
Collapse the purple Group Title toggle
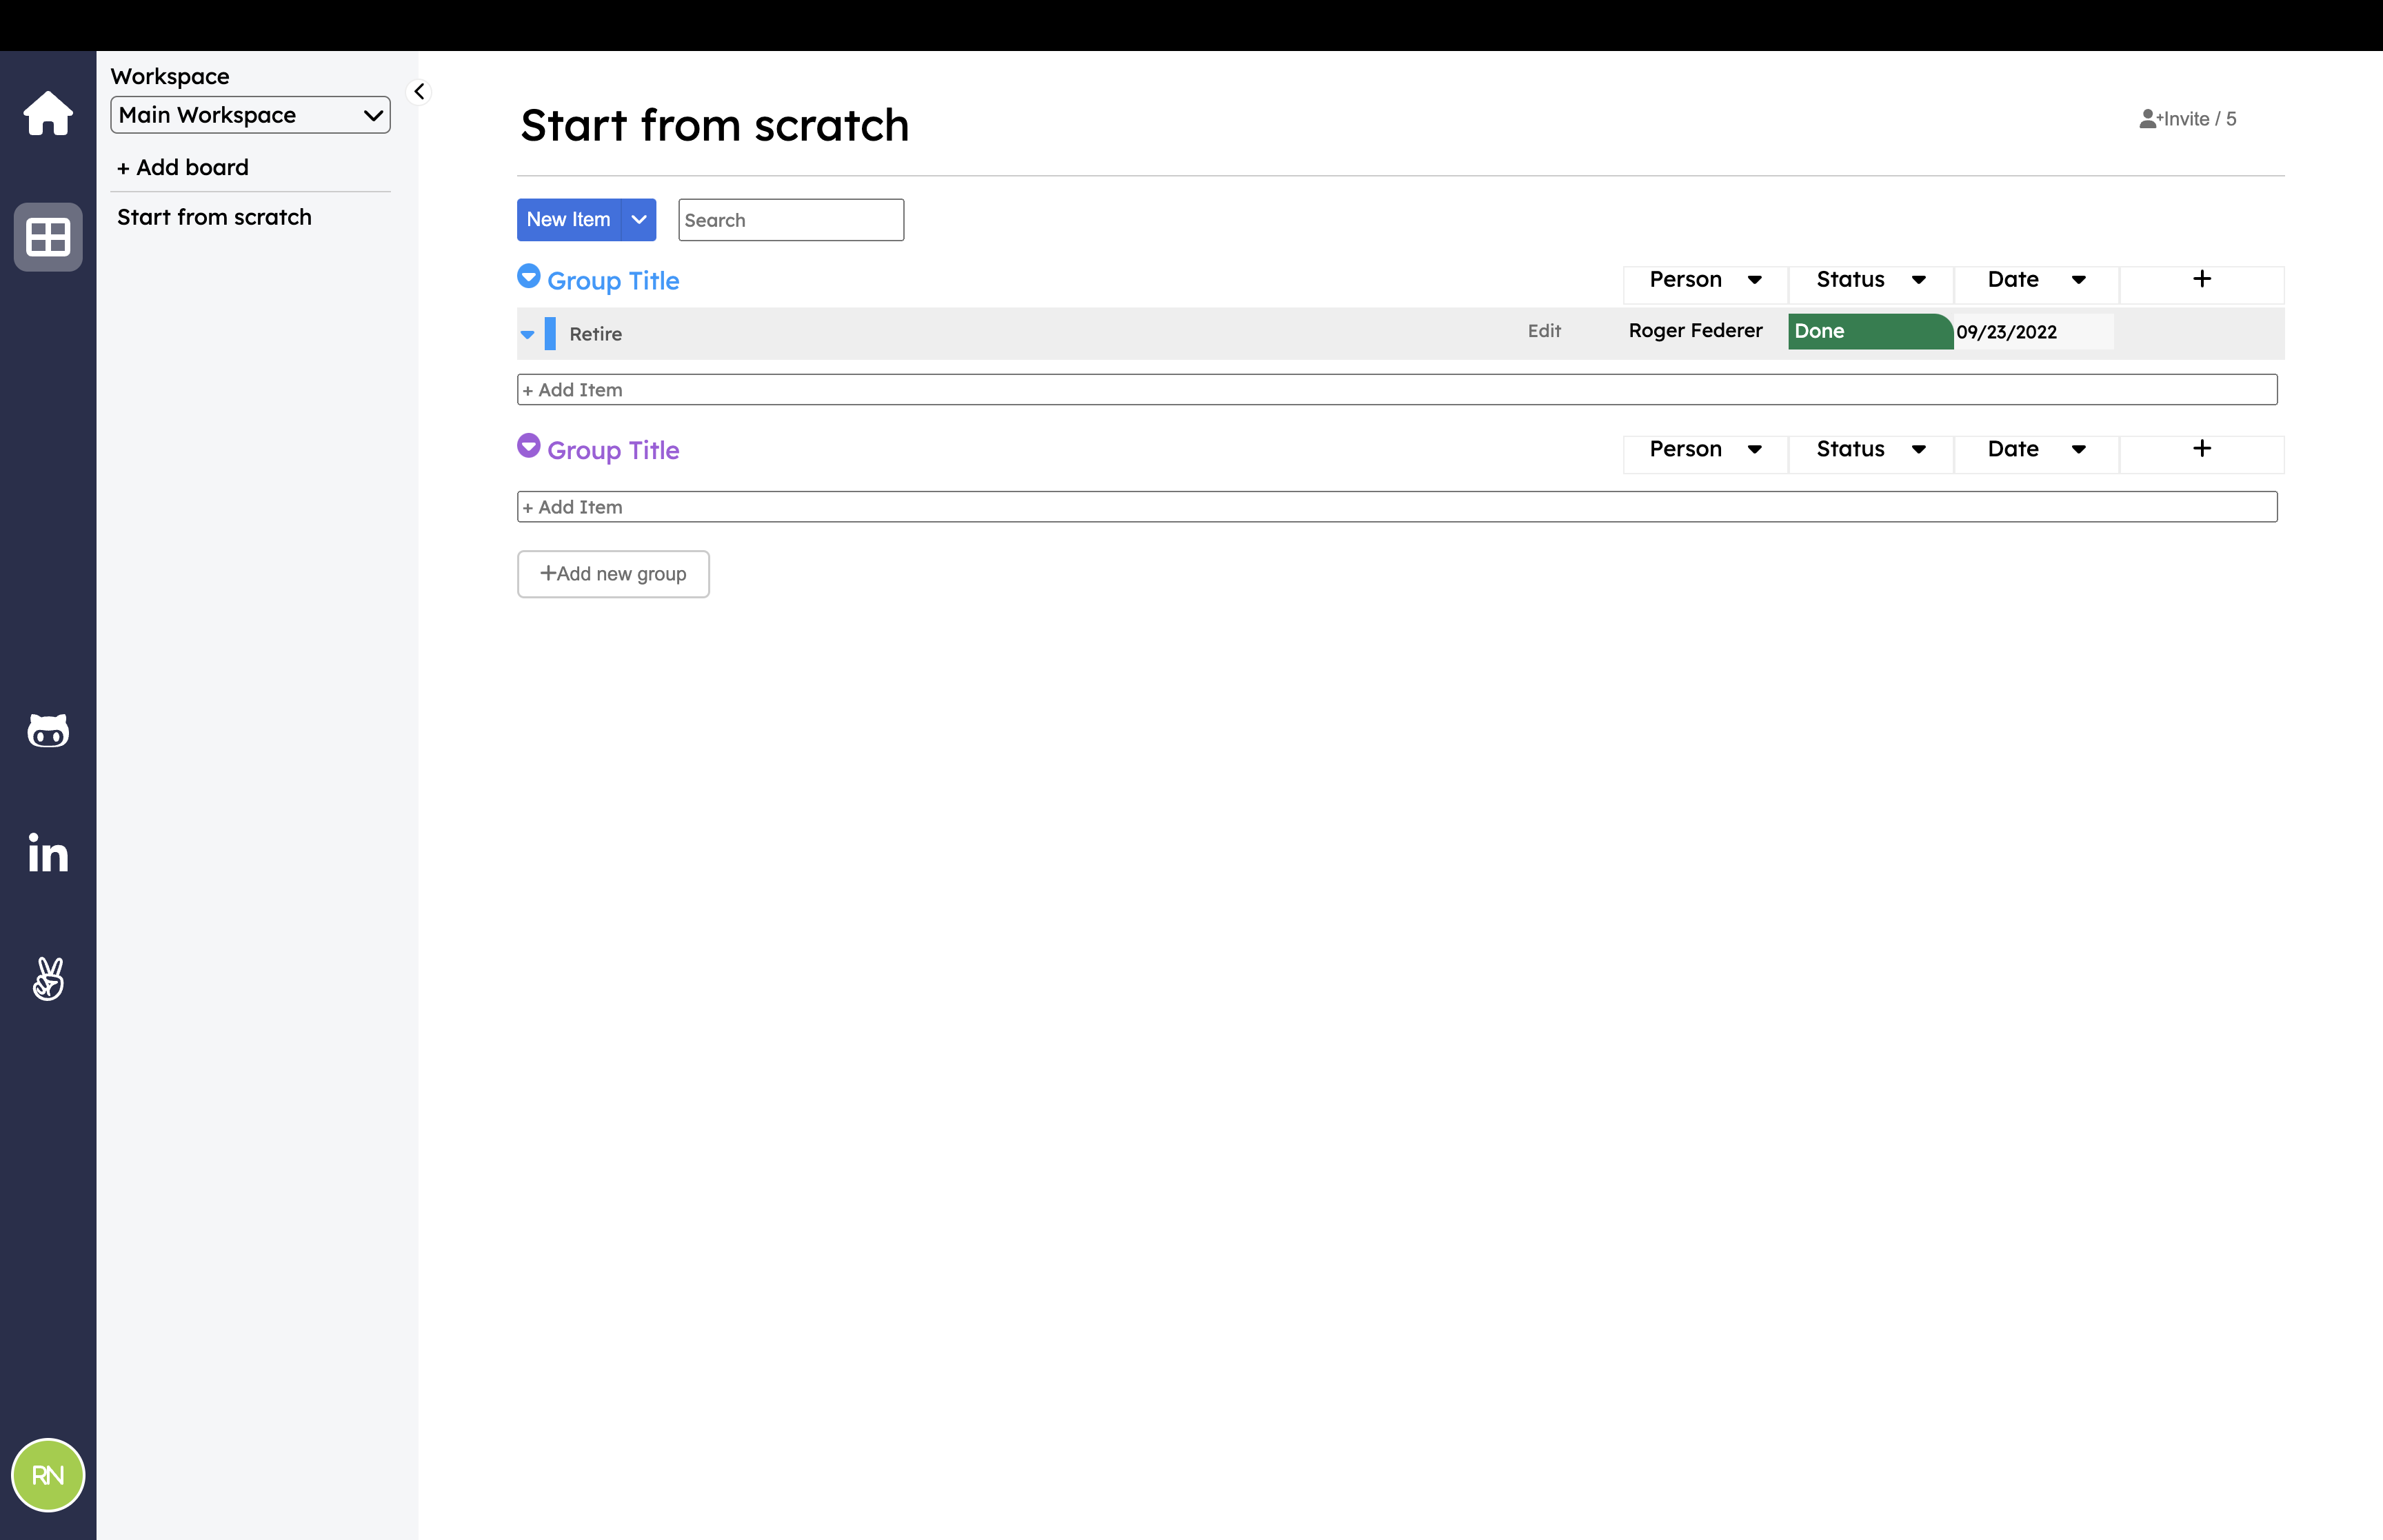pyautogui.click(x=528, y=446)
